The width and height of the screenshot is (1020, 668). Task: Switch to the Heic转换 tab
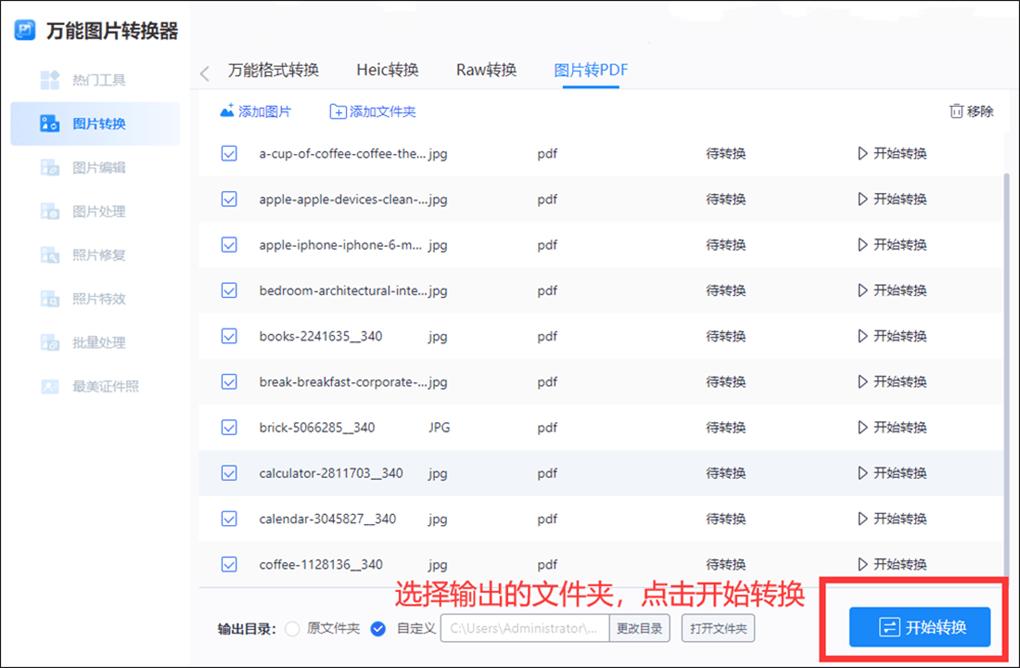pyautogui.click(x=386, y=70)
